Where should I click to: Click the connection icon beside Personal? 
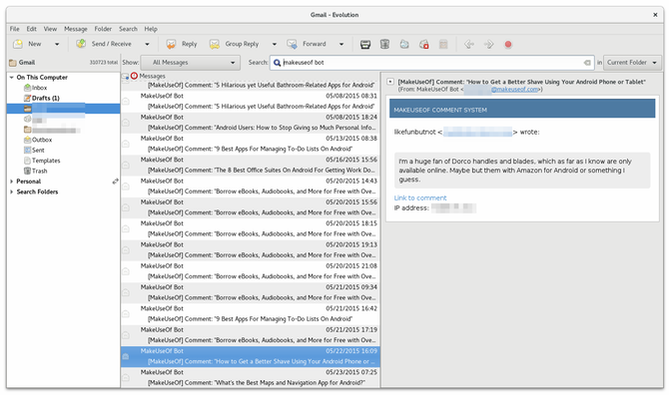(x=115, y=181)
